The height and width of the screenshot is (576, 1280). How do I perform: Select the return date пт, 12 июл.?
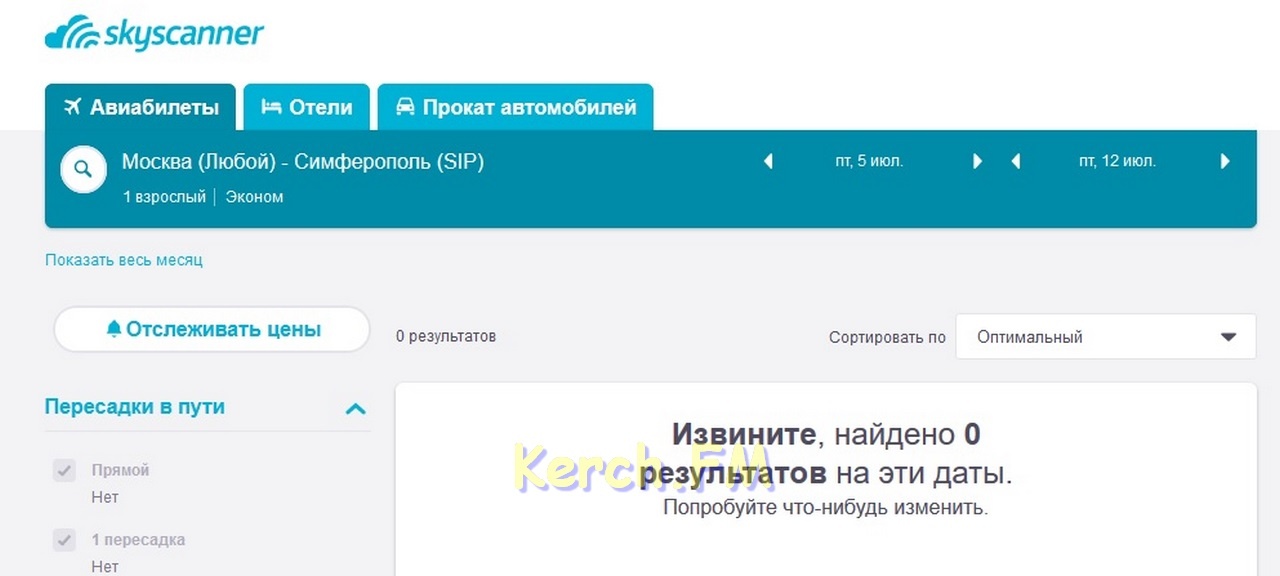1117,161
